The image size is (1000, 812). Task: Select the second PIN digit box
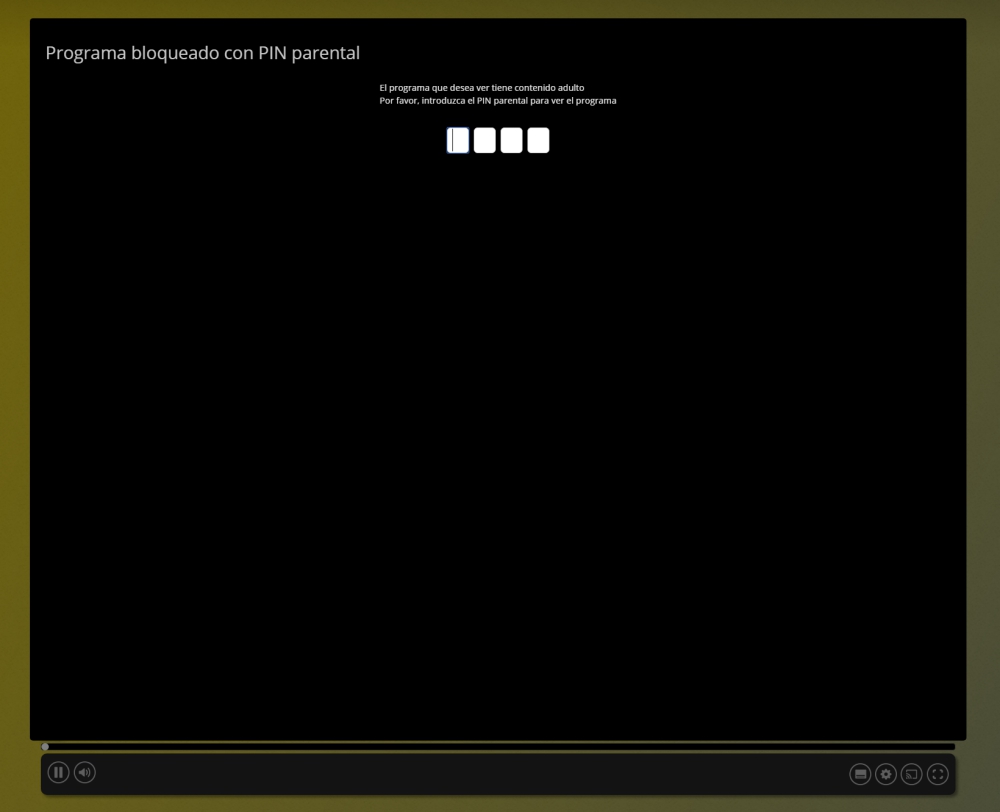tap(485, 141)
